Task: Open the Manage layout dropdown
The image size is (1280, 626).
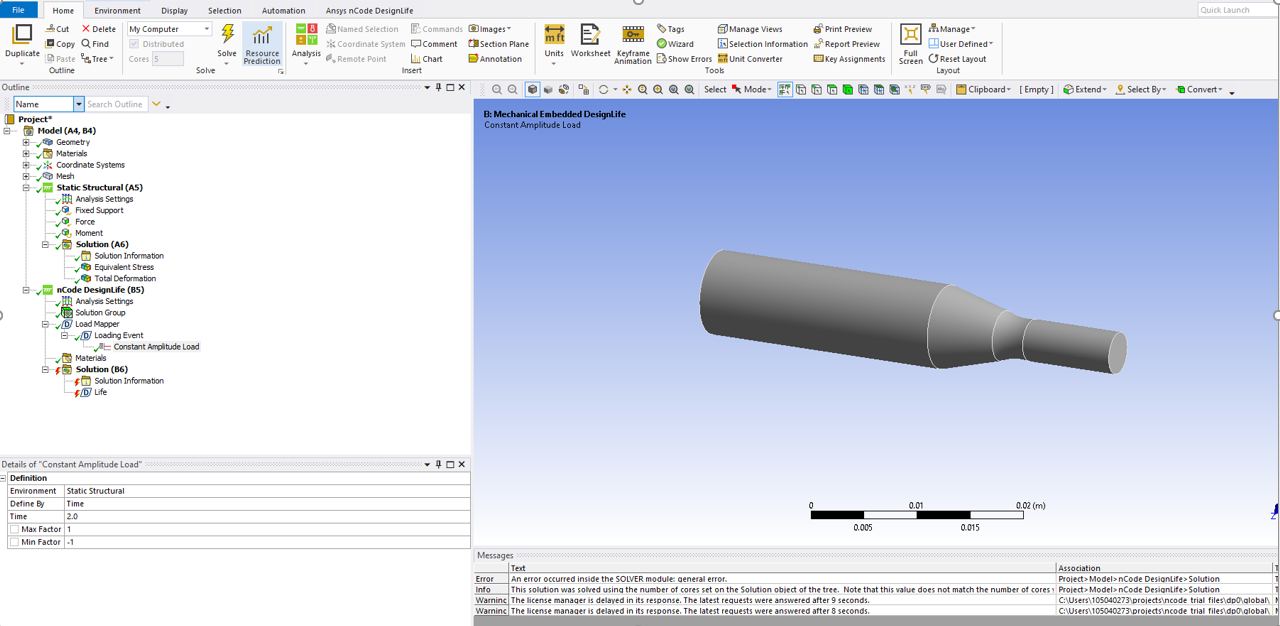Action: pyautogui.click(x=952, y=29)
